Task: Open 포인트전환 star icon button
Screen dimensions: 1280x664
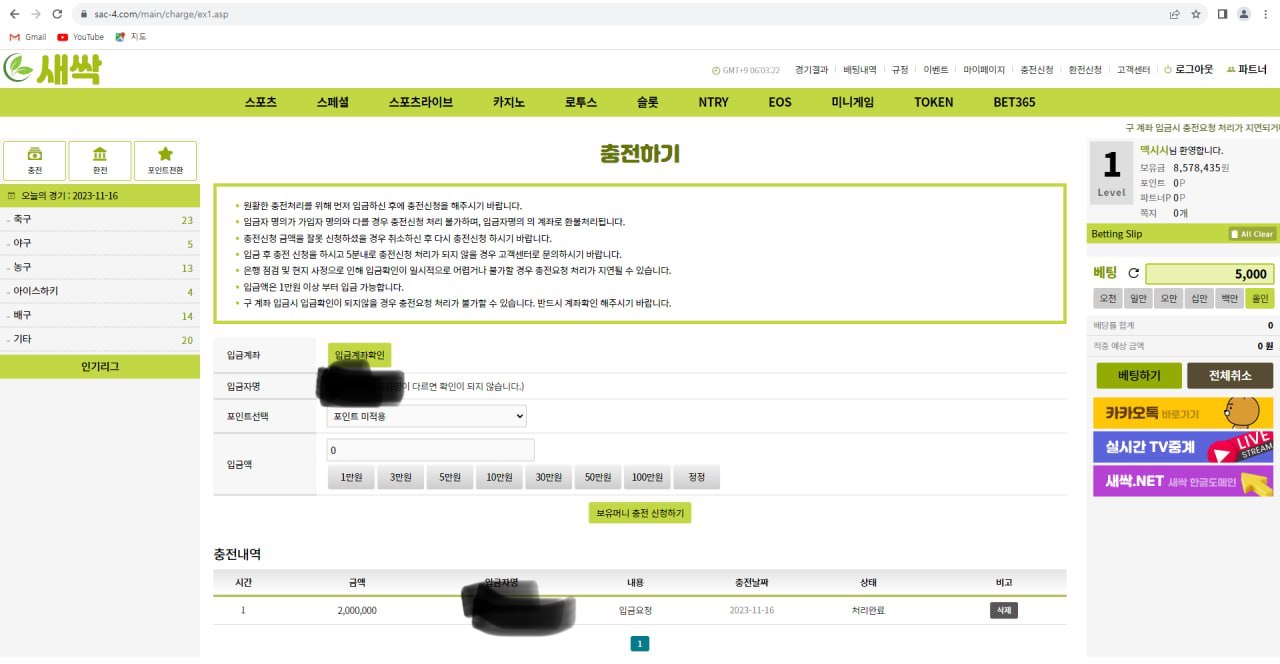Action: coord(165,160)
